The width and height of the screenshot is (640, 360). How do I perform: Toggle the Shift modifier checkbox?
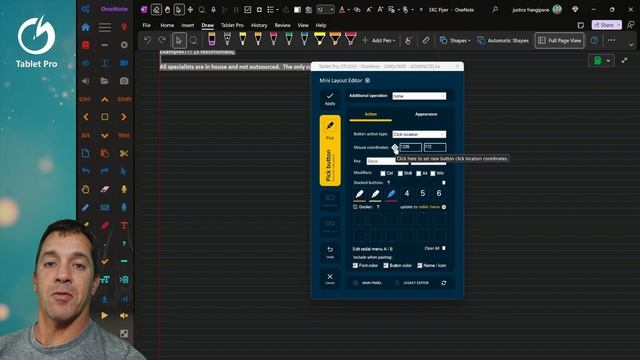point(400,173)
